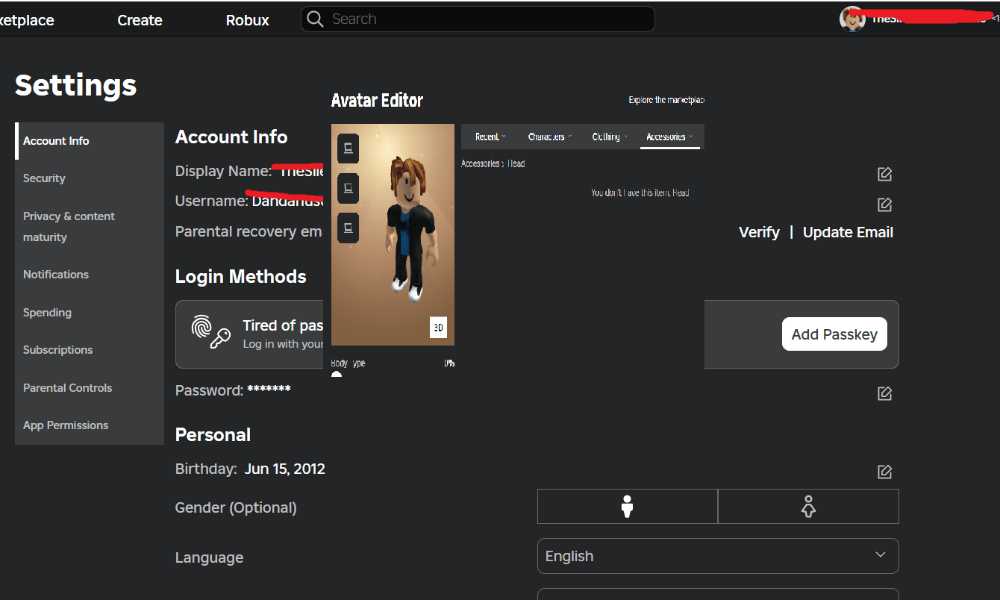Go to Privacy & content maturity settings

[89, 226]
